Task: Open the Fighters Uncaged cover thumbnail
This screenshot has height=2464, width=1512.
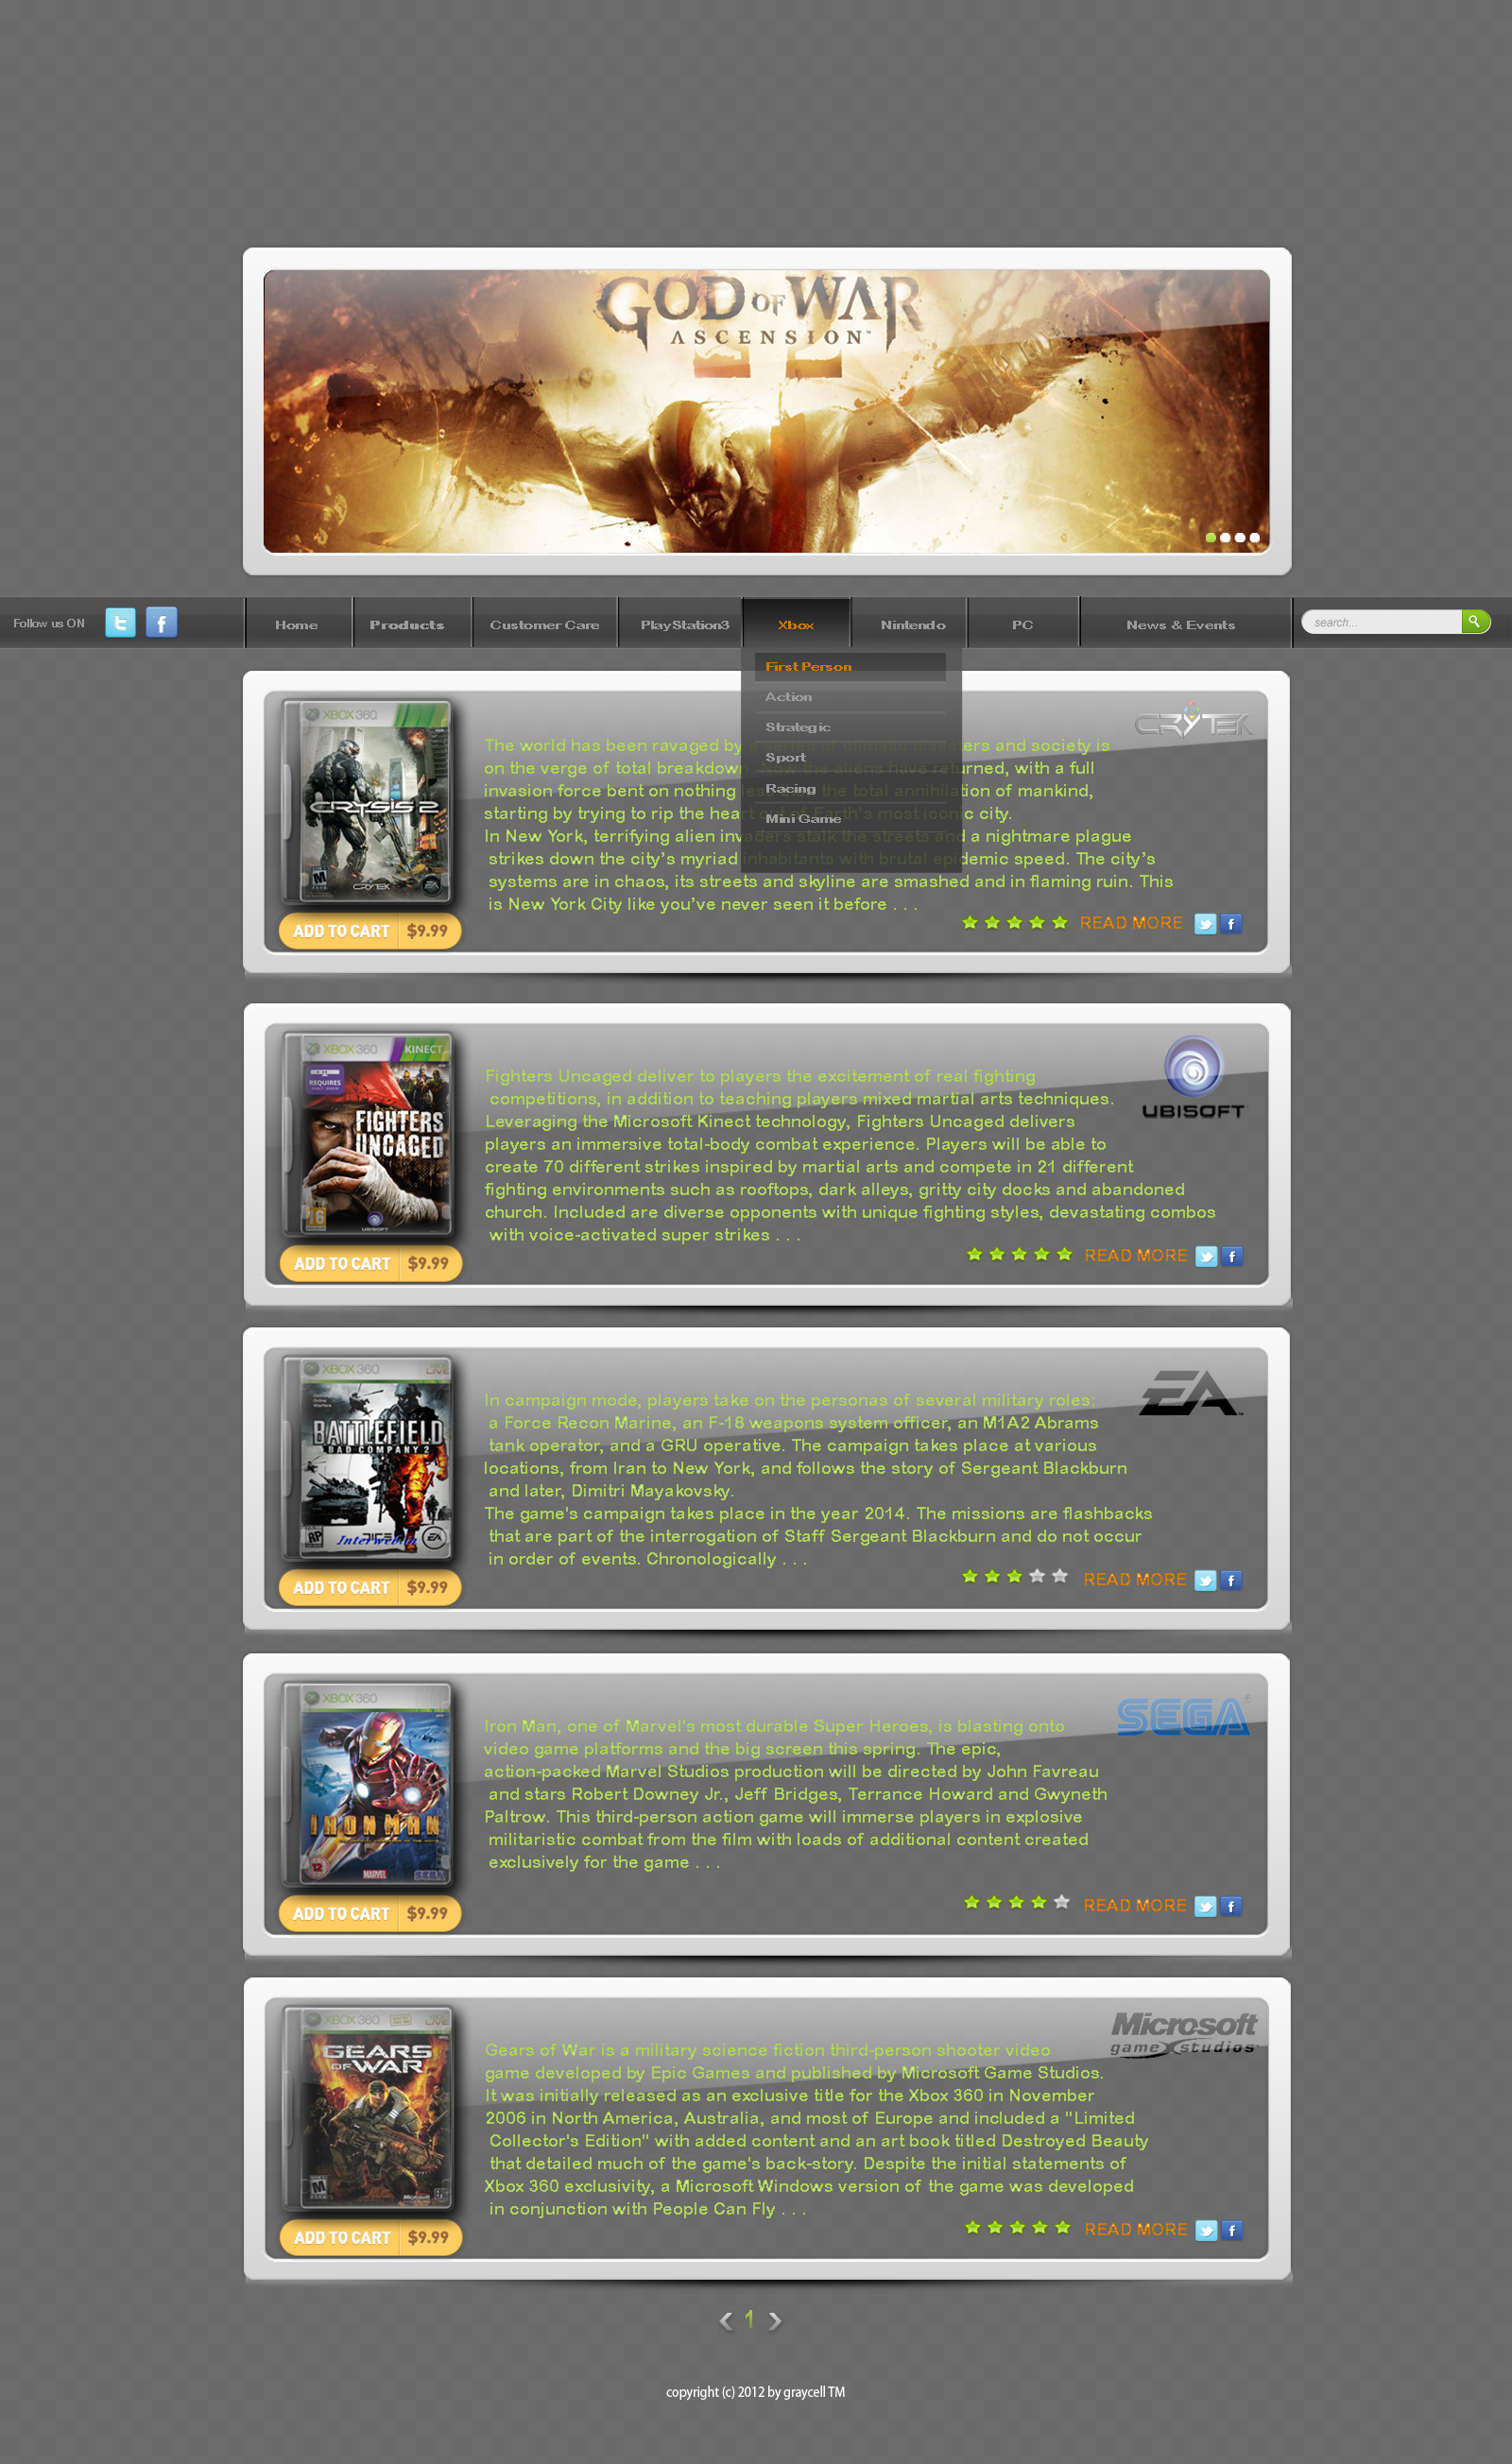Action: 367,1136
